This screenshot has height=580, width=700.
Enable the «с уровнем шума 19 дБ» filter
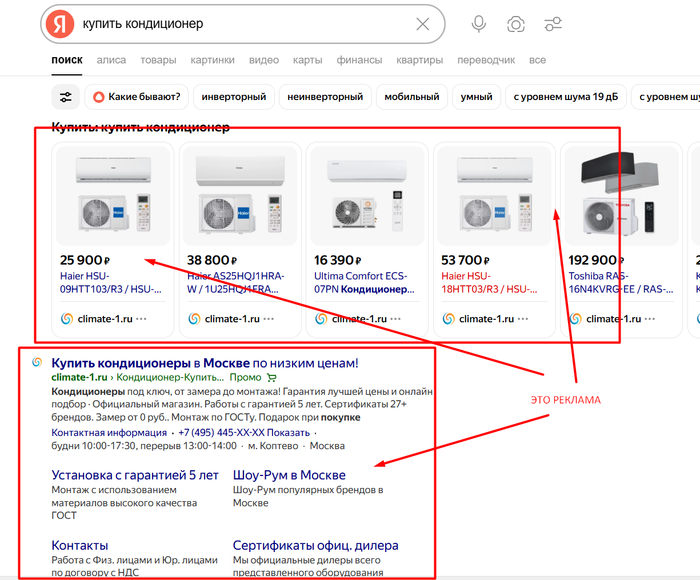566,97
